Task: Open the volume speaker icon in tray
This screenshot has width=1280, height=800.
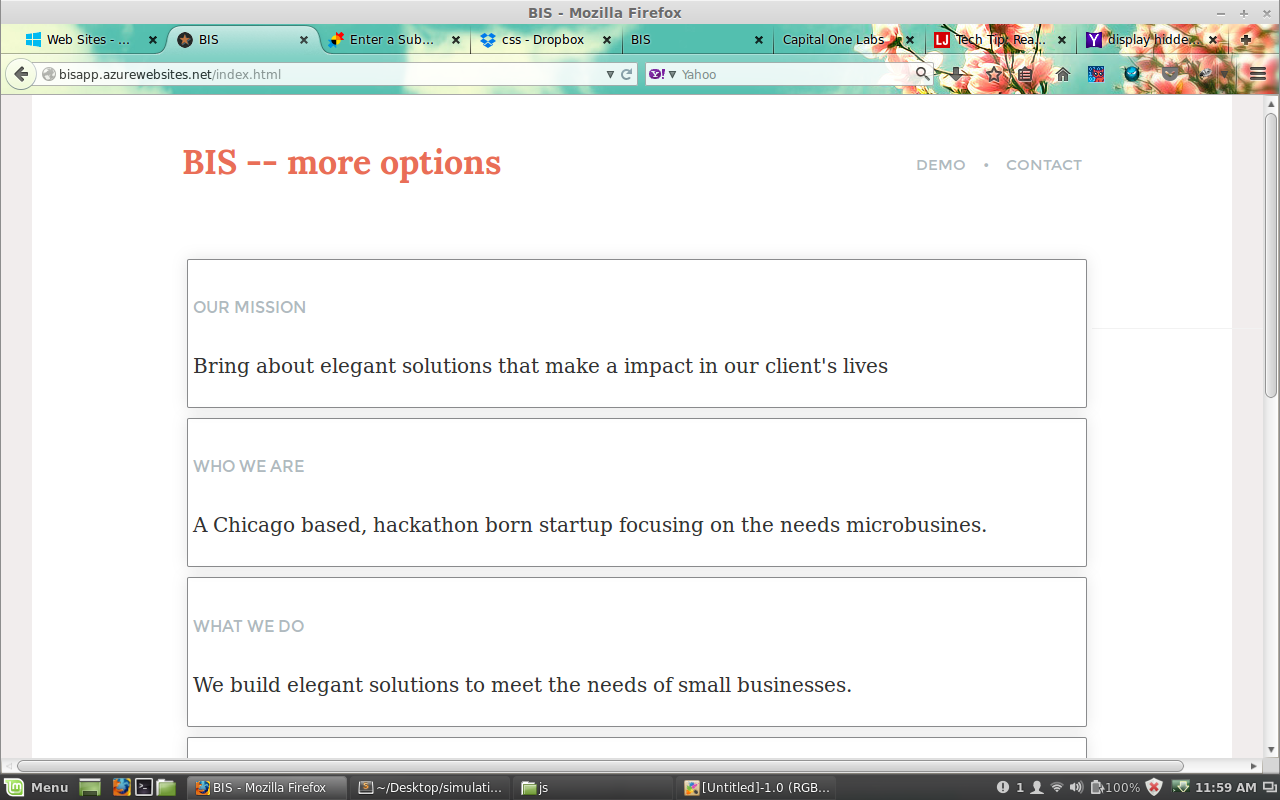Action: click(1076, 787)
